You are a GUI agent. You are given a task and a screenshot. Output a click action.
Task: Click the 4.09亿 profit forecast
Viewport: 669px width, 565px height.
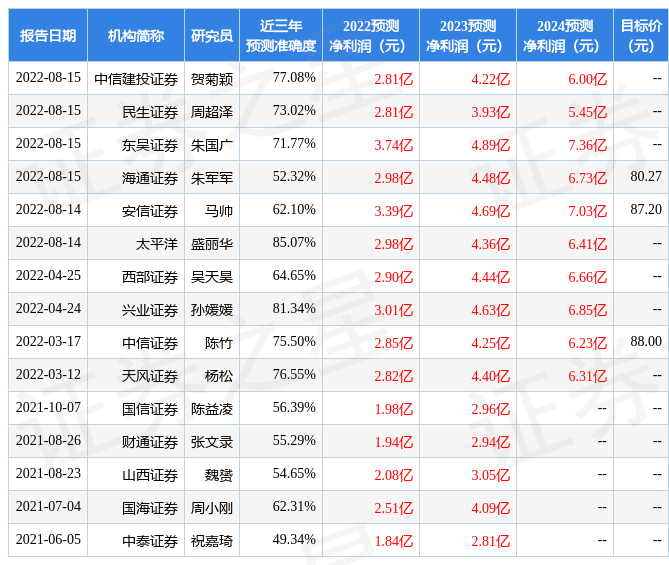pyautogui.click(x=491, y=508)
